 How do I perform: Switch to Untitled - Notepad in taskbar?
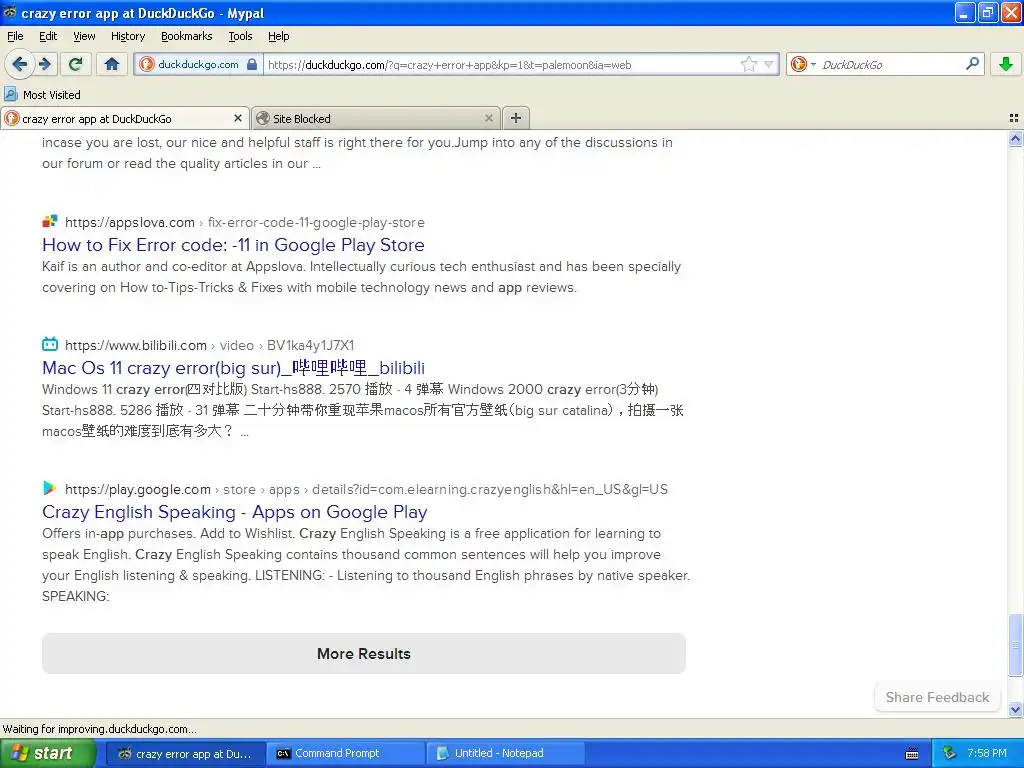pyautogui.click(x=505, y=753)
